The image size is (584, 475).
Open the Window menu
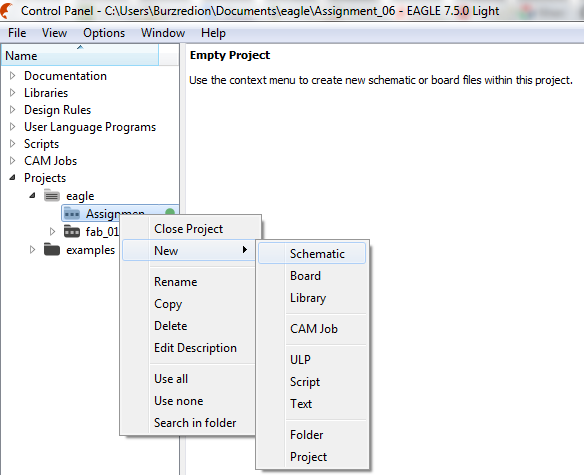pos(163,33)
